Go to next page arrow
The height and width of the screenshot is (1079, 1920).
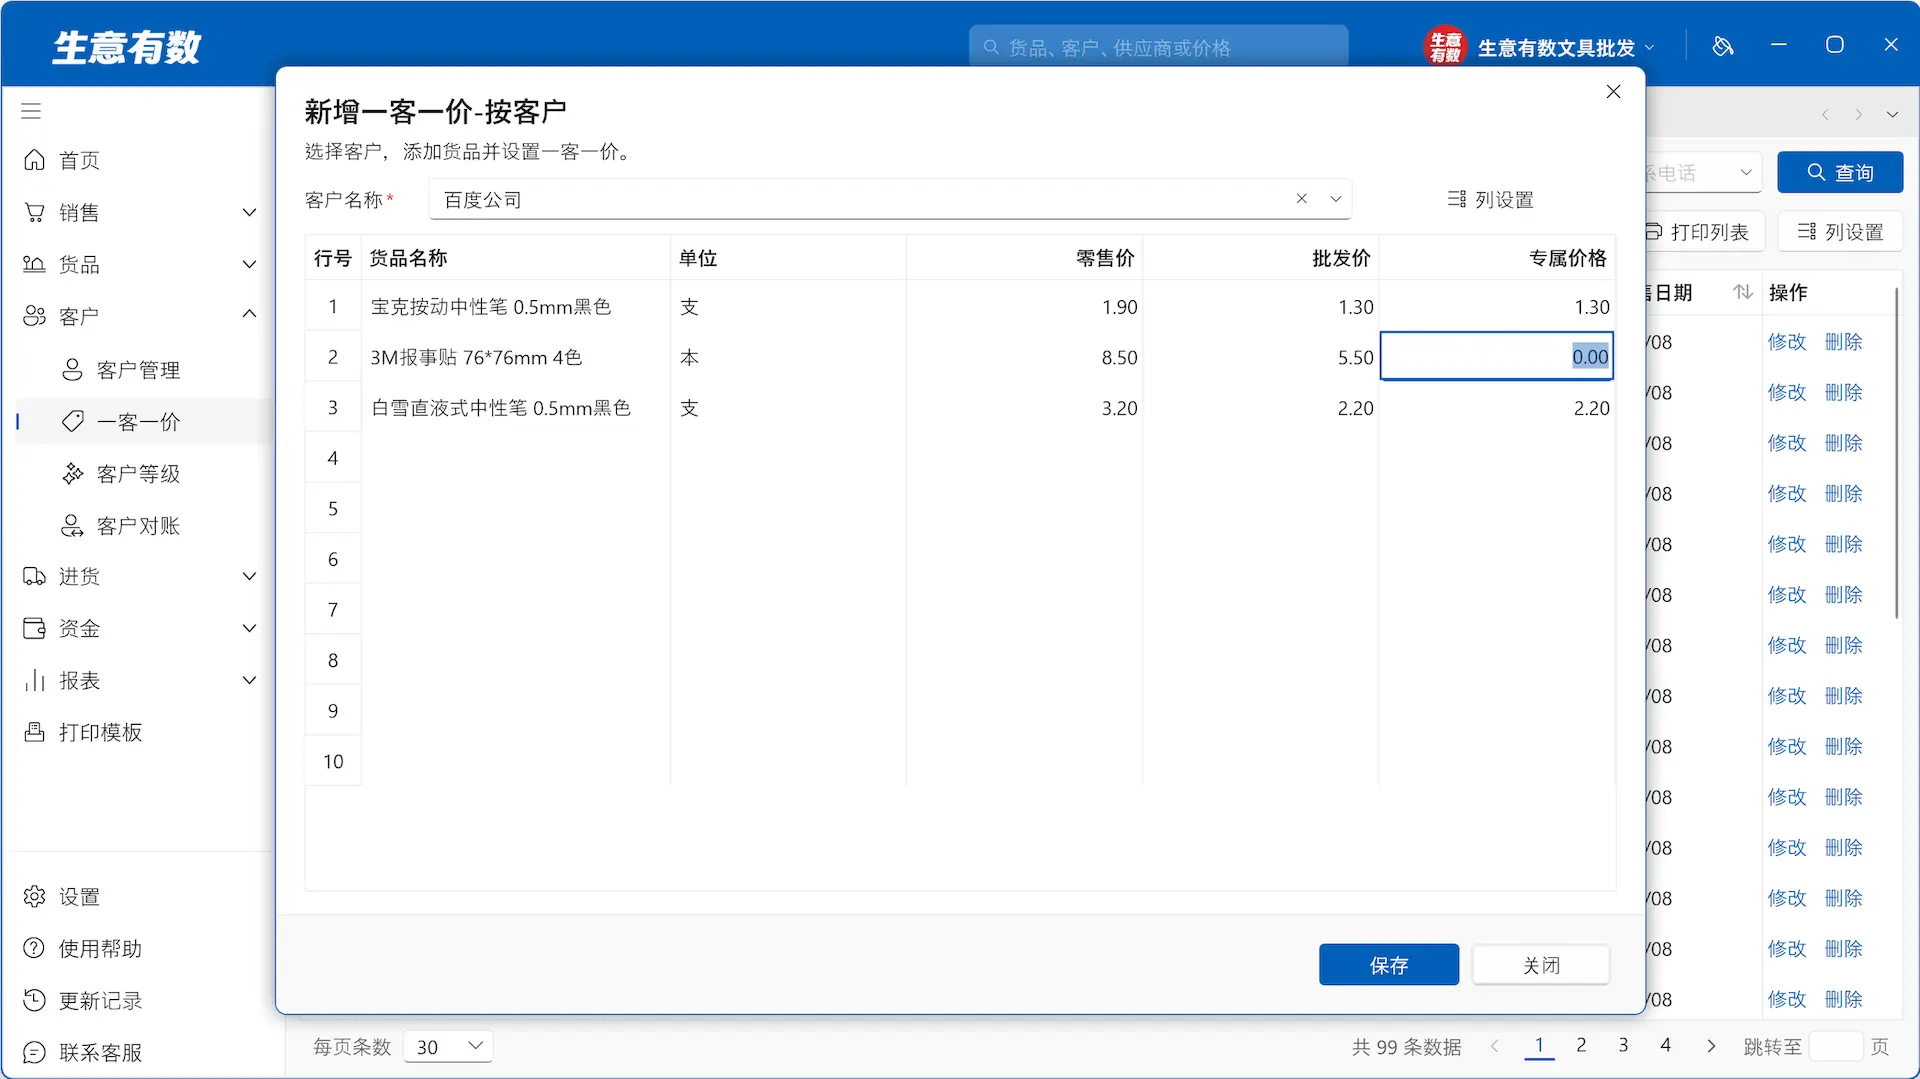click(1711, 1046)
